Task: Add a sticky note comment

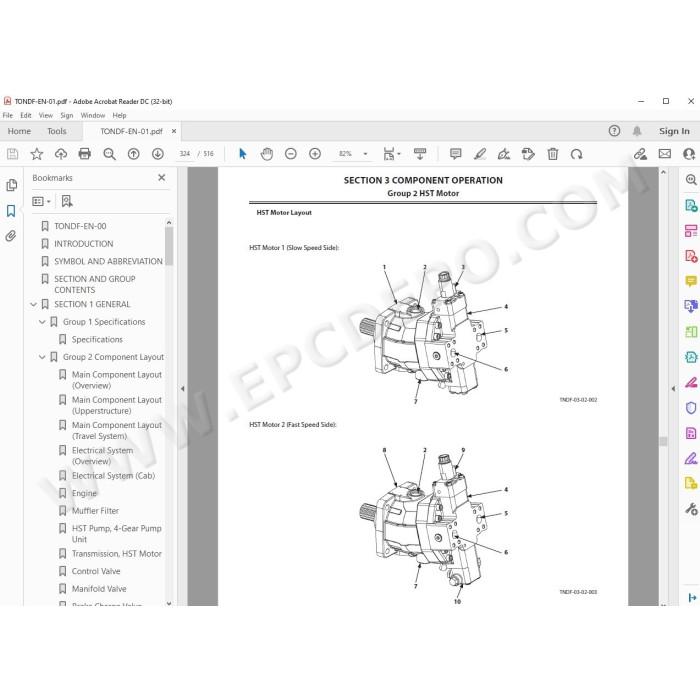Action: pyautogui.click(x=455, y=154)
